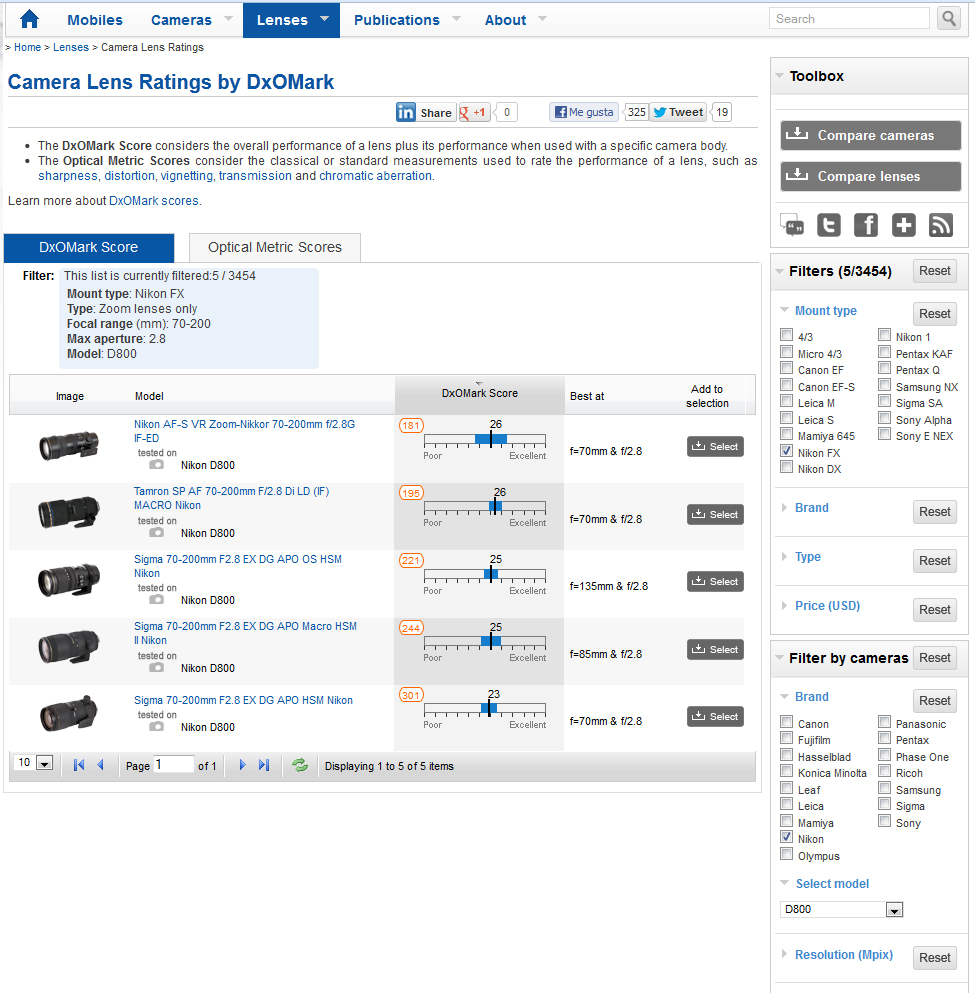Click the Page number input field
975x993 pixels.
(173, 764)
